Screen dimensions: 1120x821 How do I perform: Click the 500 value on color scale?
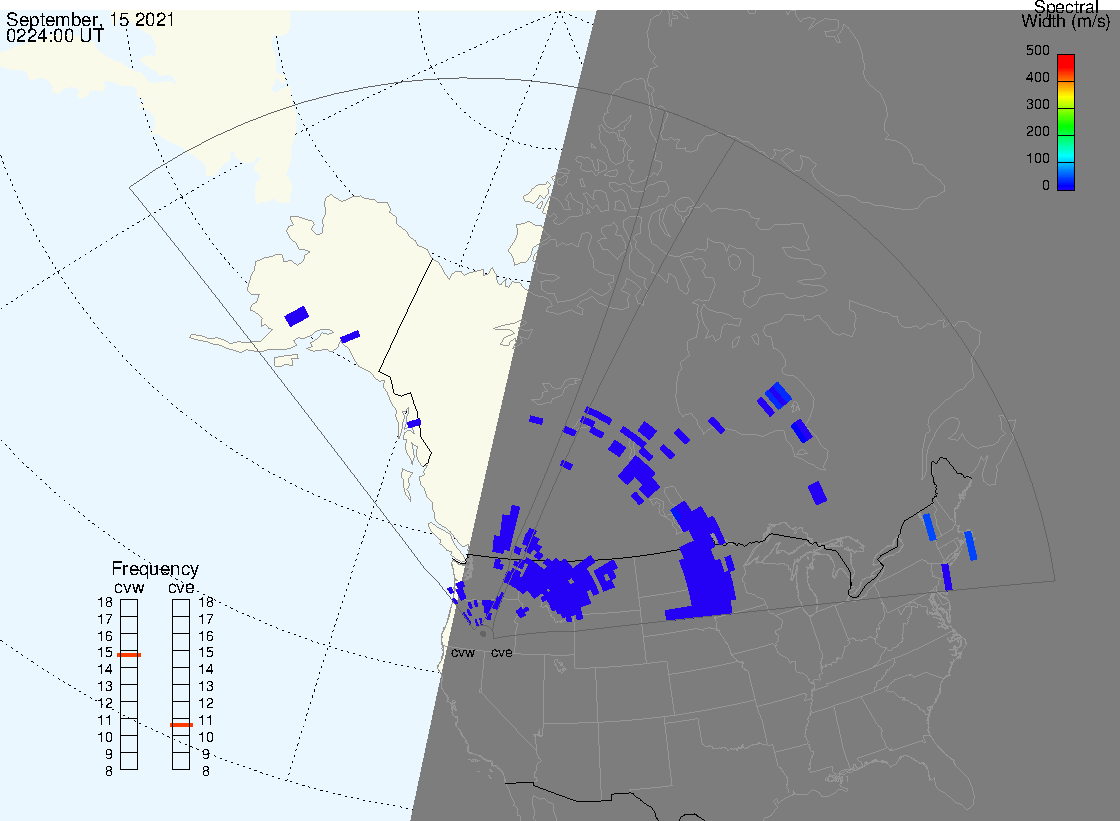pos(1038,50)
